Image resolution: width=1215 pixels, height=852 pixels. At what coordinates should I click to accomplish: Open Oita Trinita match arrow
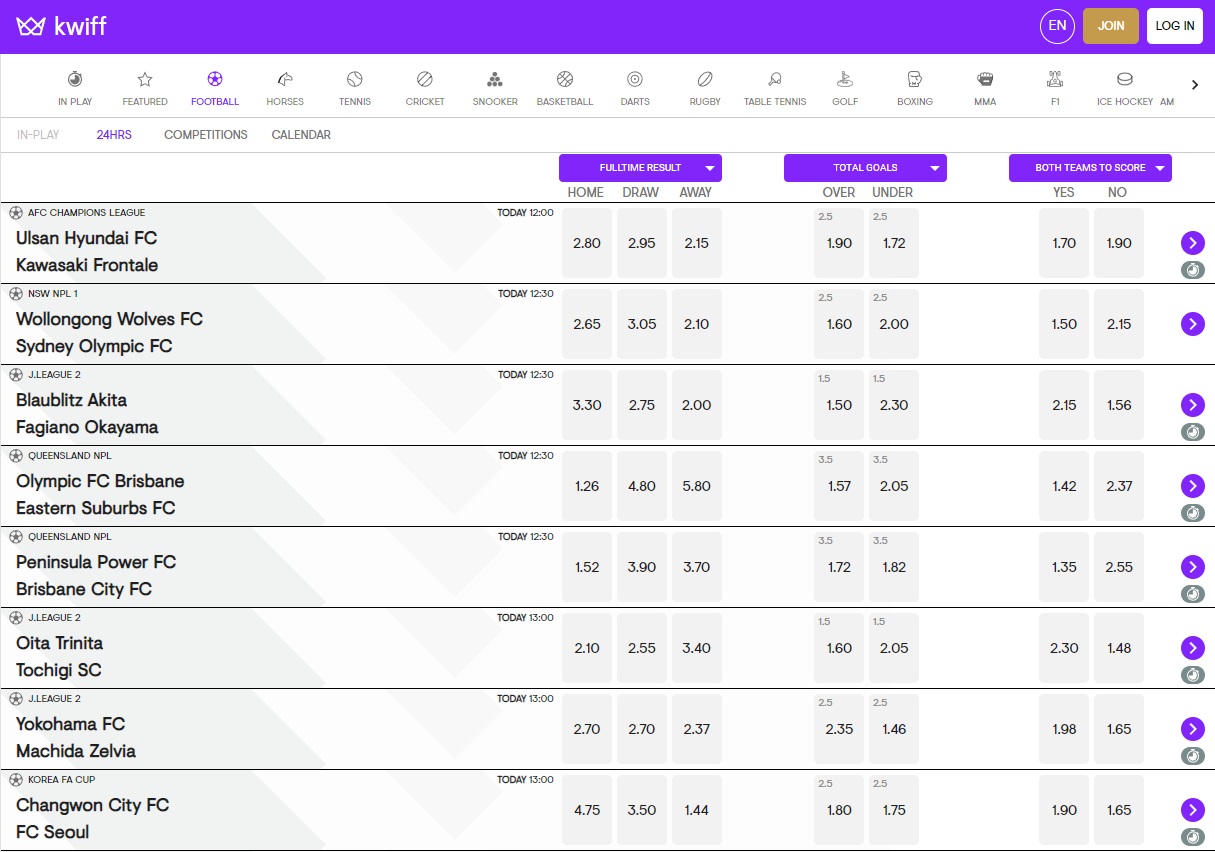click(1192, 648)
